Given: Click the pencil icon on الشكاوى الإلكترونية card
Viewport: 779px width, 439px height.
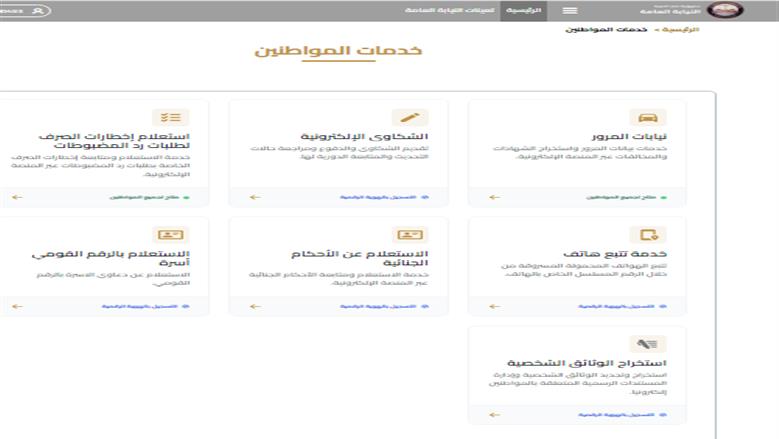Looking at the screenshot, I should (410, 118).
